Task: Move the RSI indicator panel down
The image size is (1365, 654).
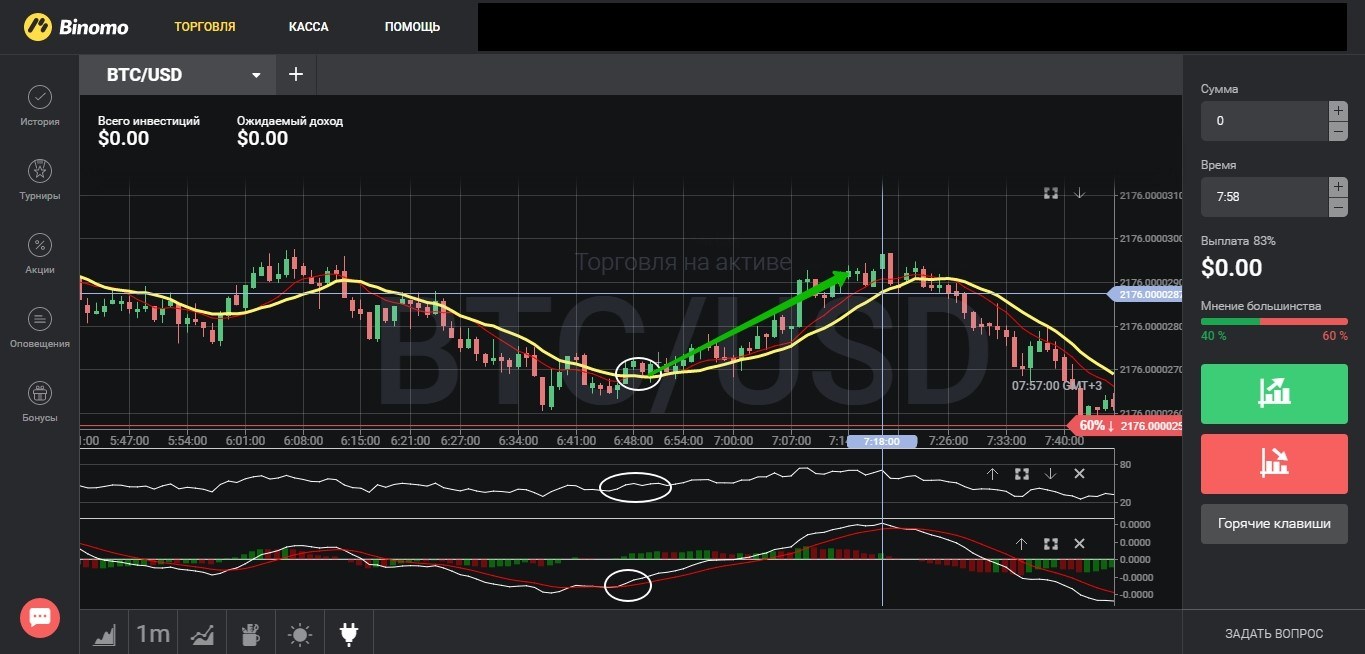Action: point(1050,474)
